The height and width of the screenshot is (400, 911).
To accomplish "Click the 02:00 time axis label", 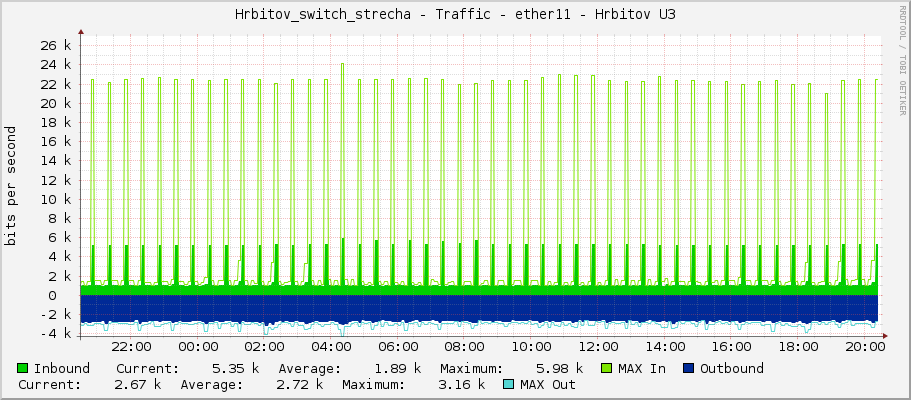I will 264,347.
